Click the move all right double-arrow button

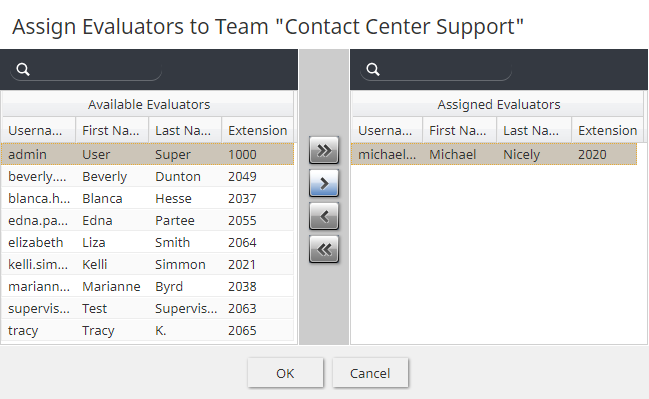(324, 150)
